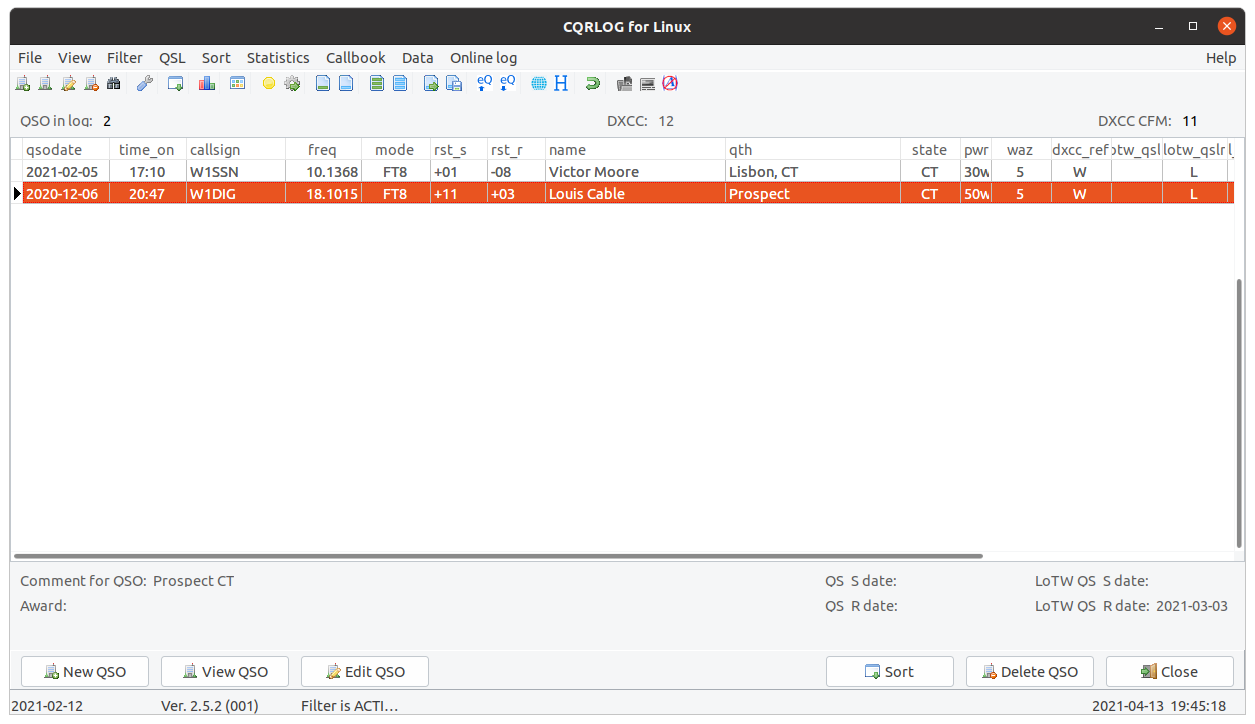Open the QSL menu
Viewport: 1255px width, 724px height.
[172, 58]
